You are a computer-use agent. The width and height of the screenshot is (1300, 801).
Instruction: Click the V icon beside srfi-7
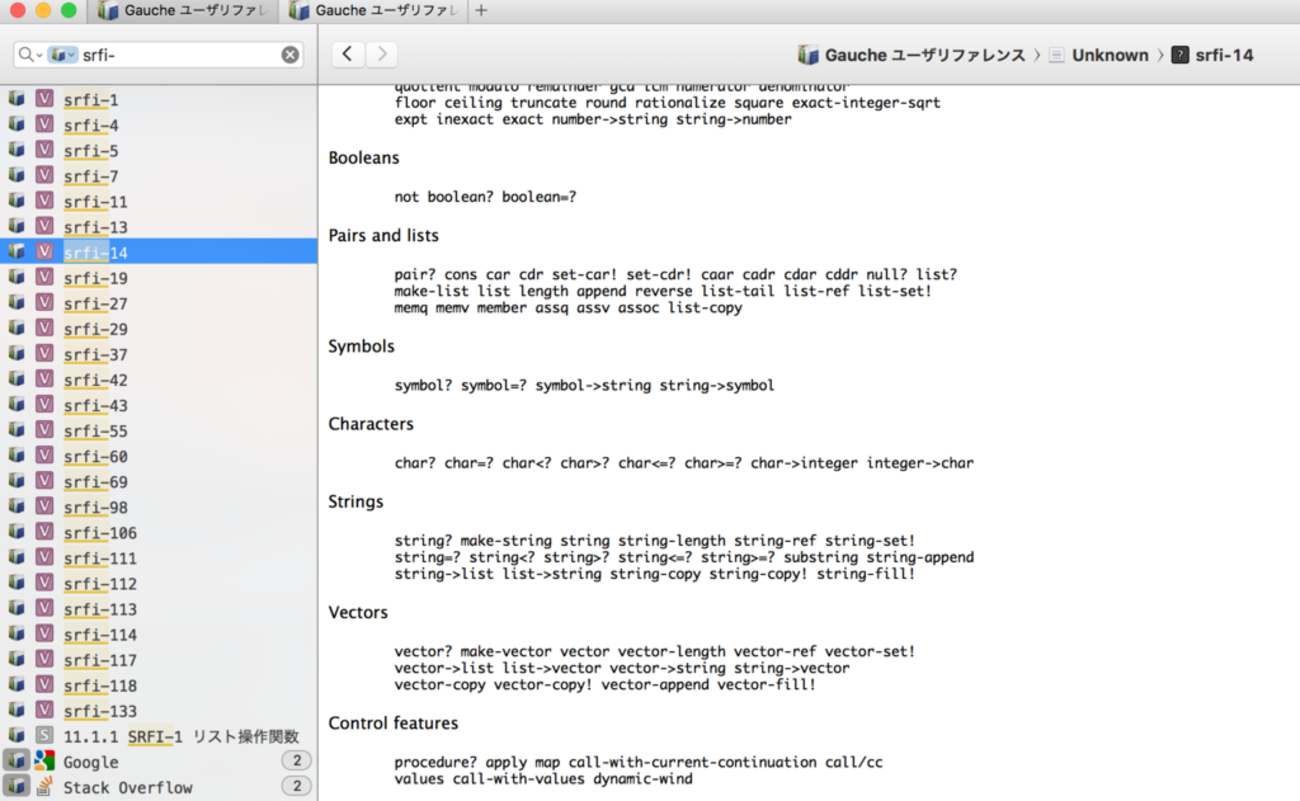[x=44, y=175]
